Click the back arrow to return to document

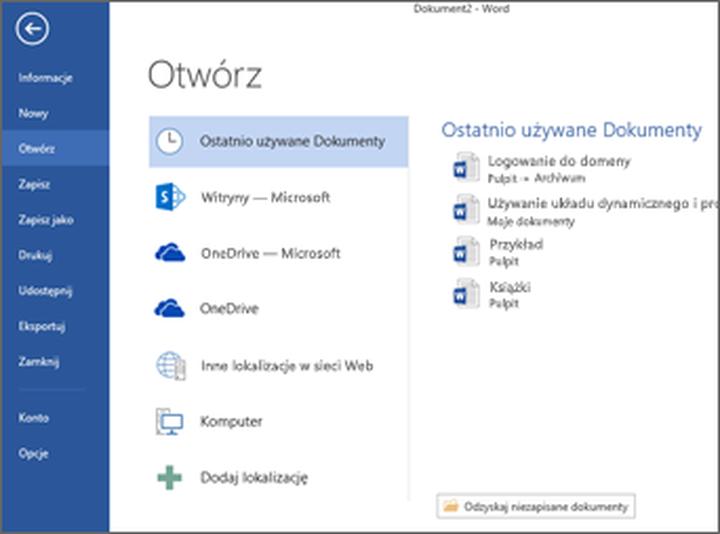click(32, 29)
